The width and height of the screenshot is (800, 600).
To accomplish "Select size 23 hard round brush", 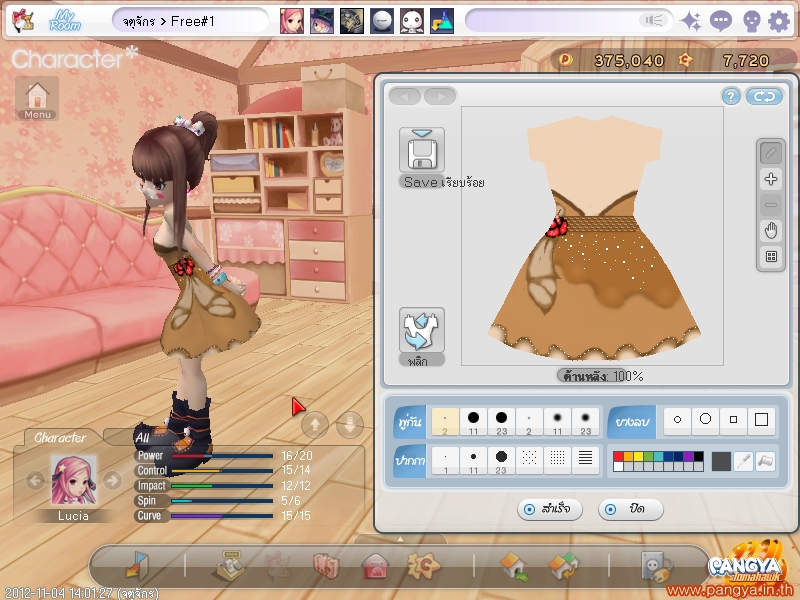I will pyautogui.click(x=502, y=421).
